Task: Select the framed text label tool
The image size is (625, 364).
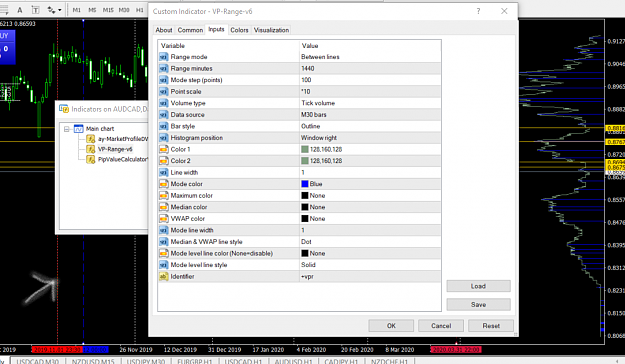Action: (35, 10)
